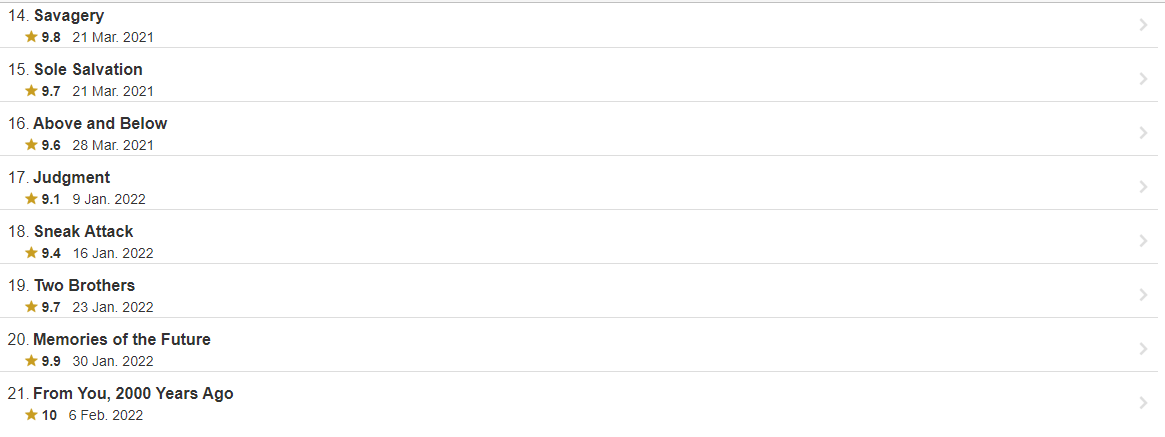Click the 6 Feb. 2022 air date
This screenshot has height=437, width=1165.
click(x=106, y=415)
